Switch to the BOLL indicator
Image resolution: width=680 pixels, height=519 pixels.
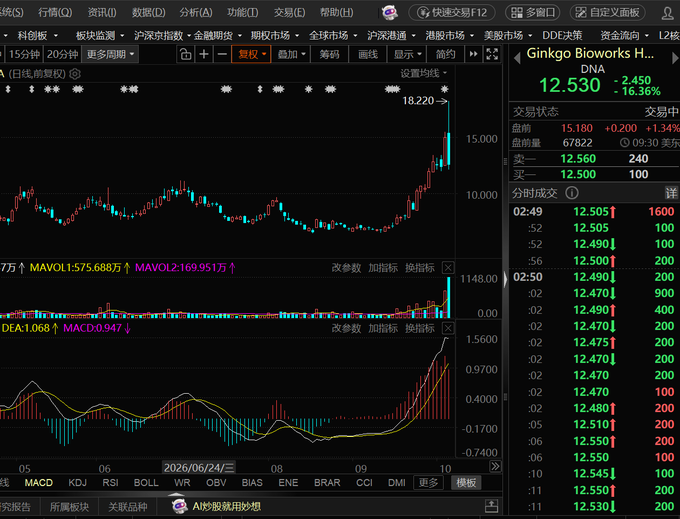point(146,483)
